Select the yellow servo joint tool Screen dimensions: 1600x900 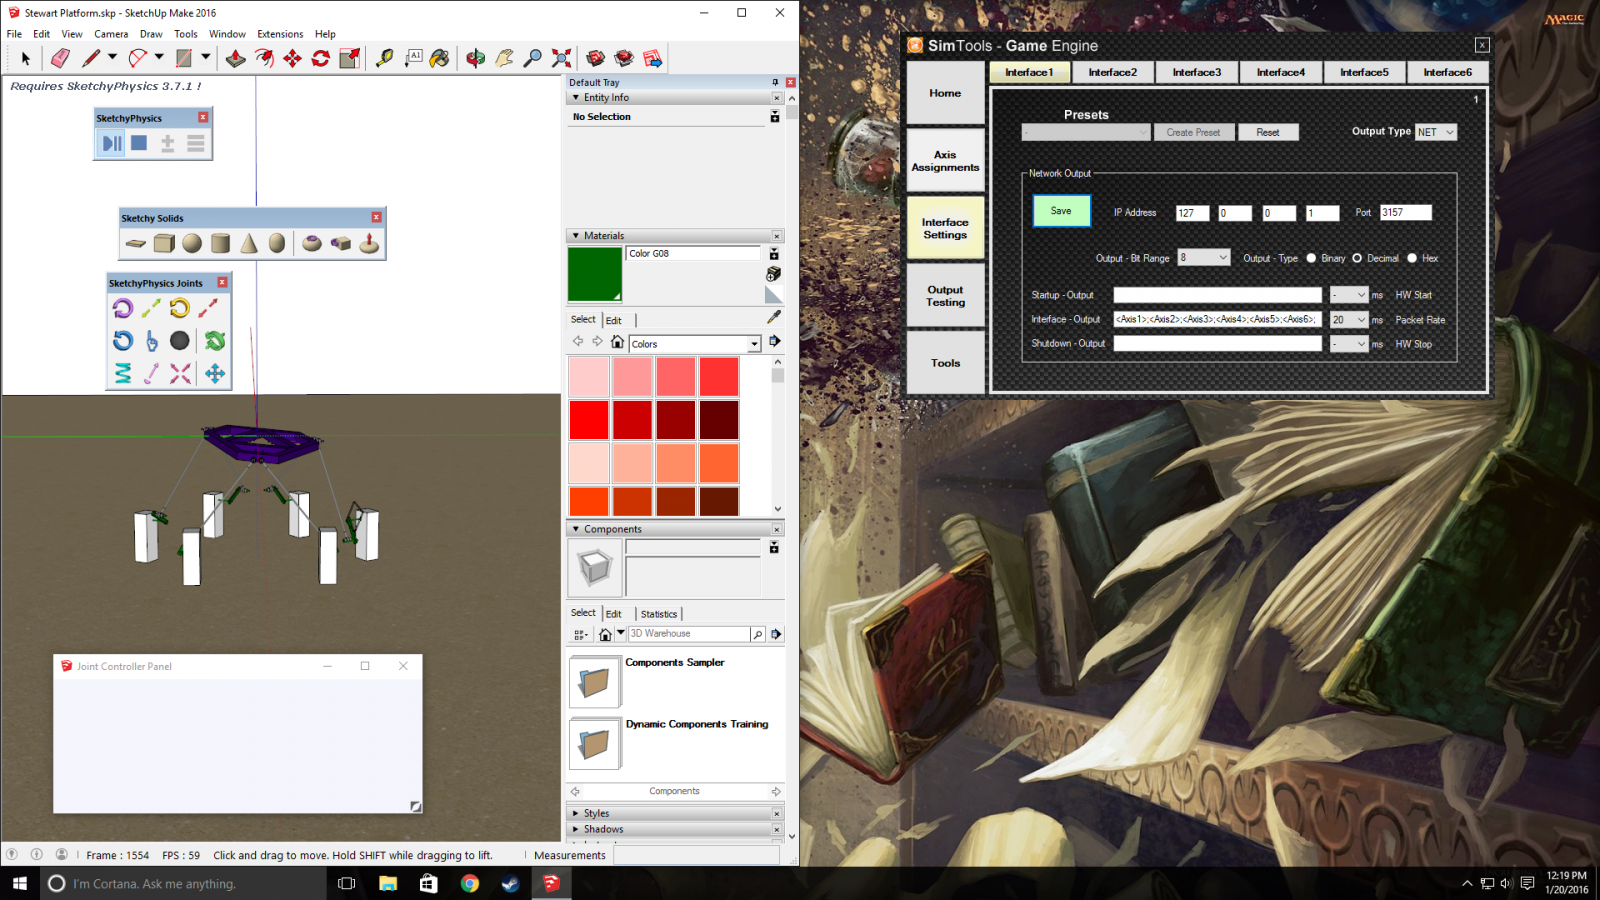click(180, 309)
